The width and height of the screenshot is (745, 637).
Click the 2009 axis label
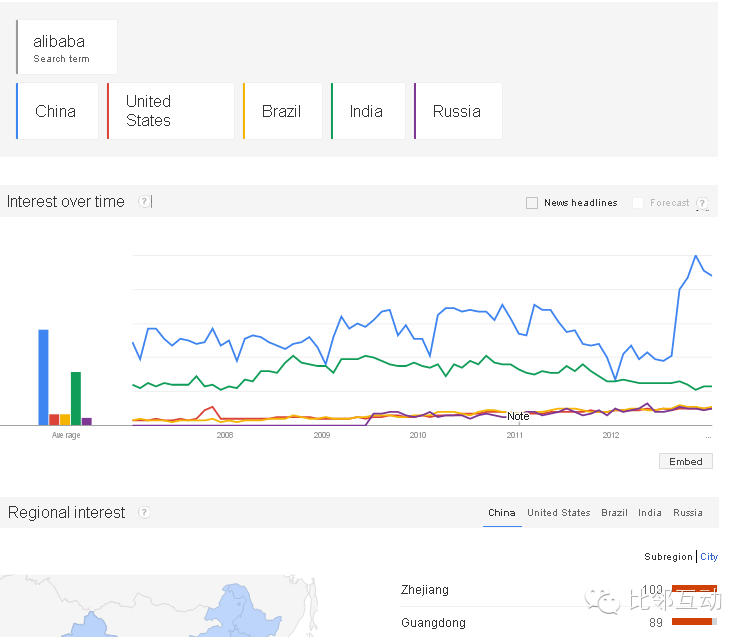click(x=322, y=435)
